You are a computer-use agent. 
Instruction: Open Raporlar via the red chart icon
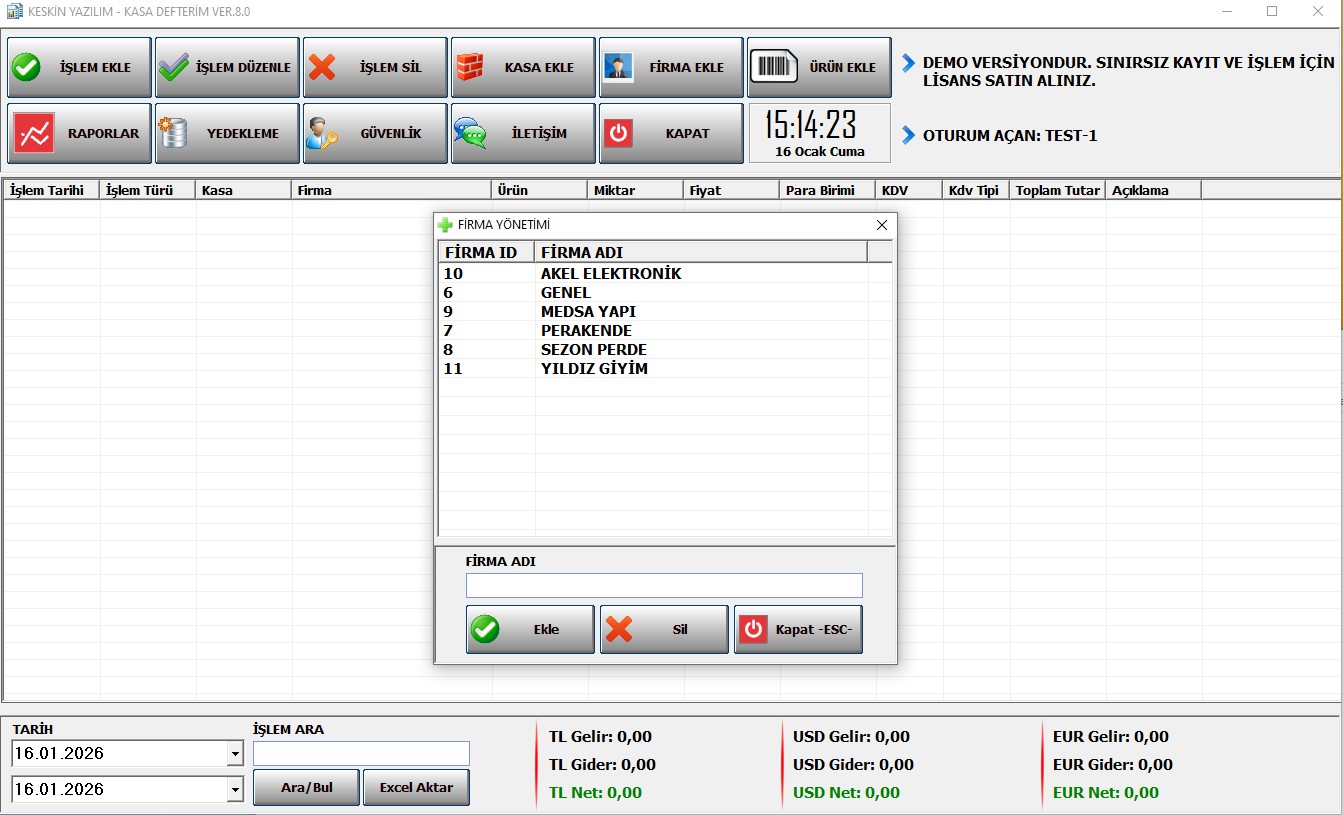pyautogui.click(x=36, y=134)
